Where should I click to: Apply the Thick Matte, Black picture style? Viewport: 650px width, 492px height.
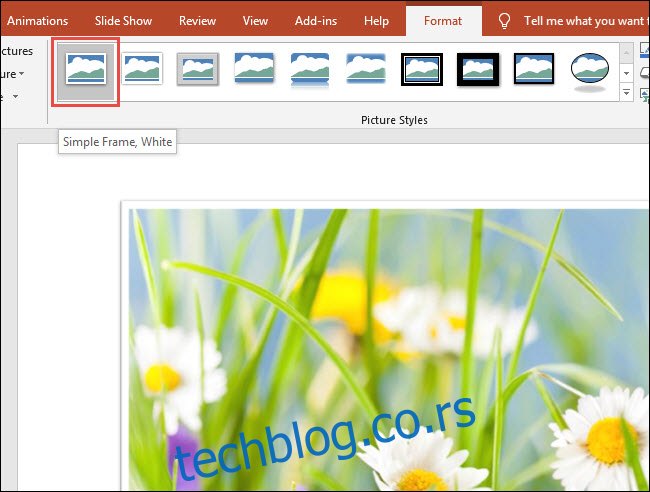(478, 69)
